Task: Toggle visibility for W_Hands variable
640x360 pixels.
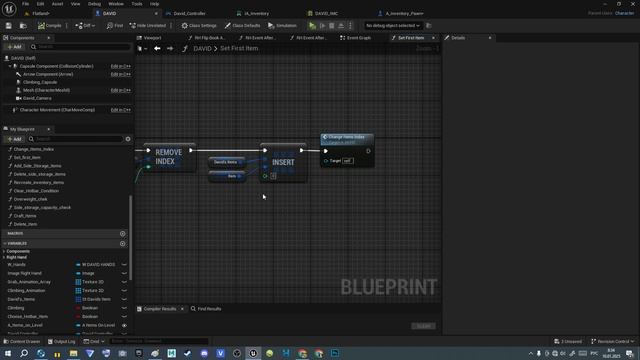Action: (x=124, y=264)
